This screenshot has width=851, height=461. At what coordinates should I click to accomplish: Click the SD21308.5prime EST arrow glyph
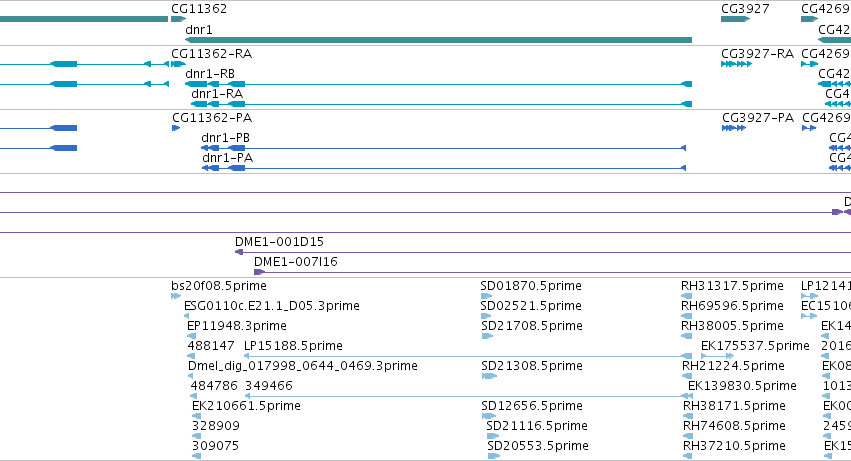point(489,376)
